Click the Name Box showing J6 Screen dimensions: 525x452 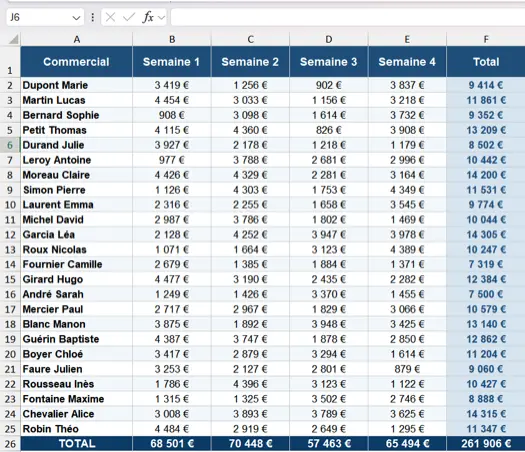pyautogui.click(x=45, y=17)
